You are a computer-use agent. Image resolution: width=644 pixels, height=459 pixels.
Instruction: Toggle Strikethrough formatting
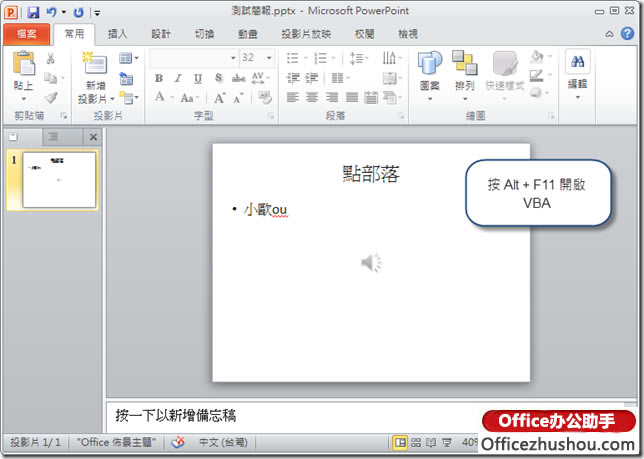[x=238, y=78]
